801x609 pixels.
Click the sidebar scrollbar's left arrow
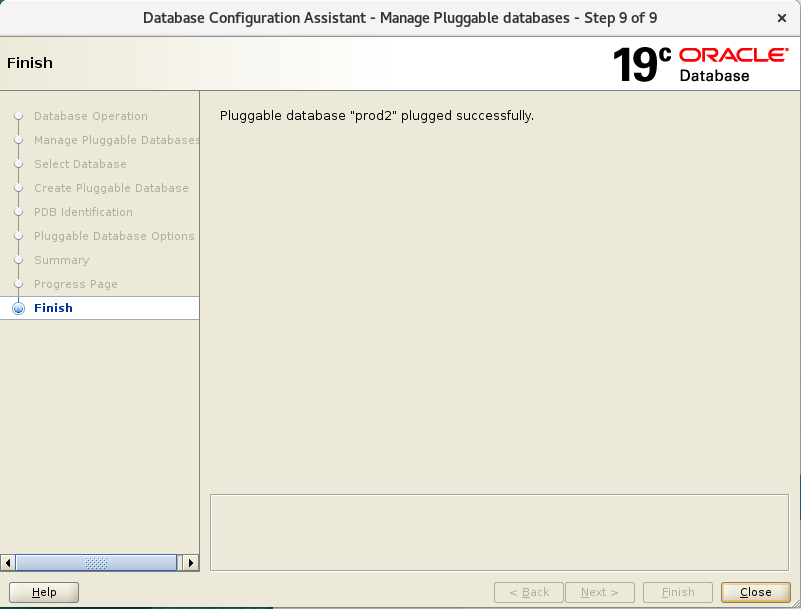(8, 563)
